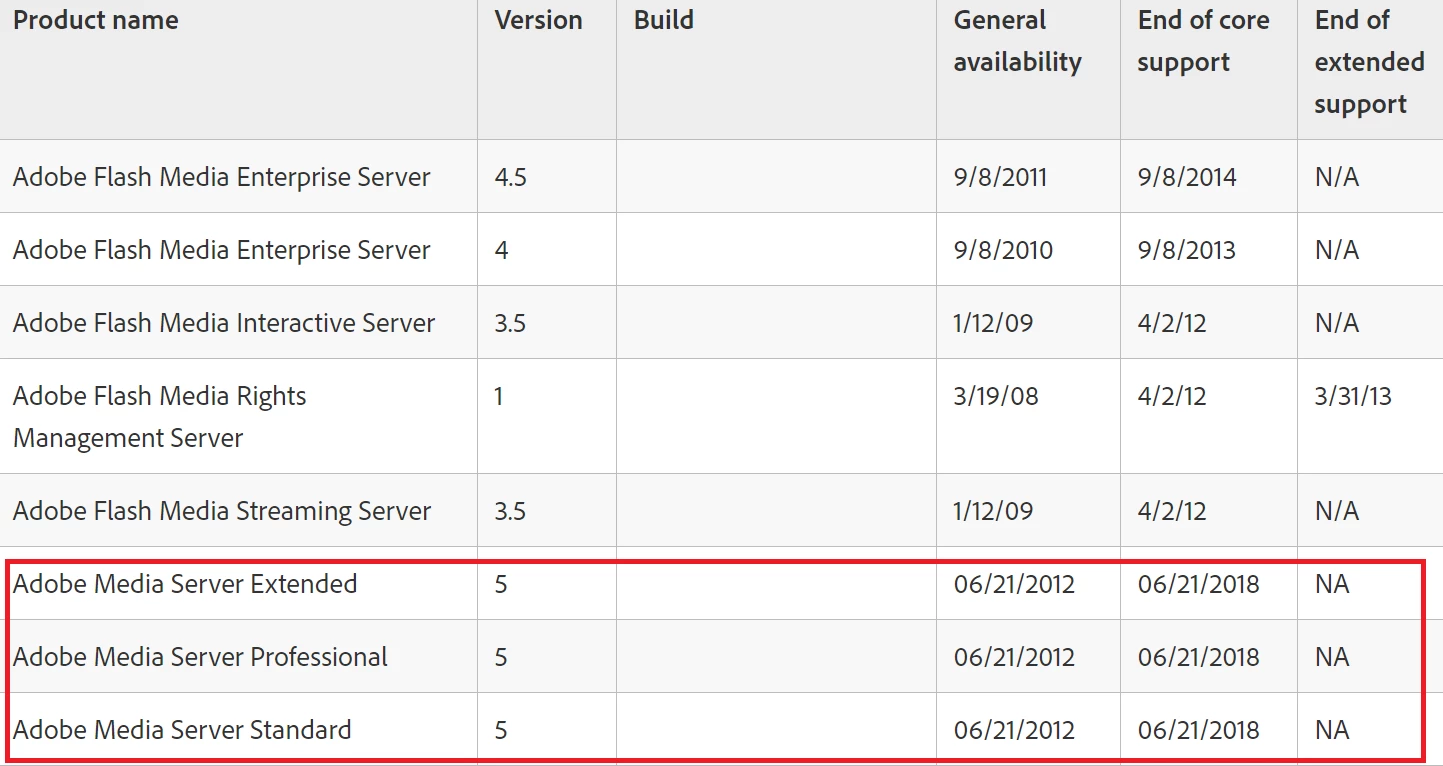Image resolution: width=1443 pixels, height=766 pixels.
Task: Select "Adobe Media Server Standard" name
Action: (x=182, y=730)
